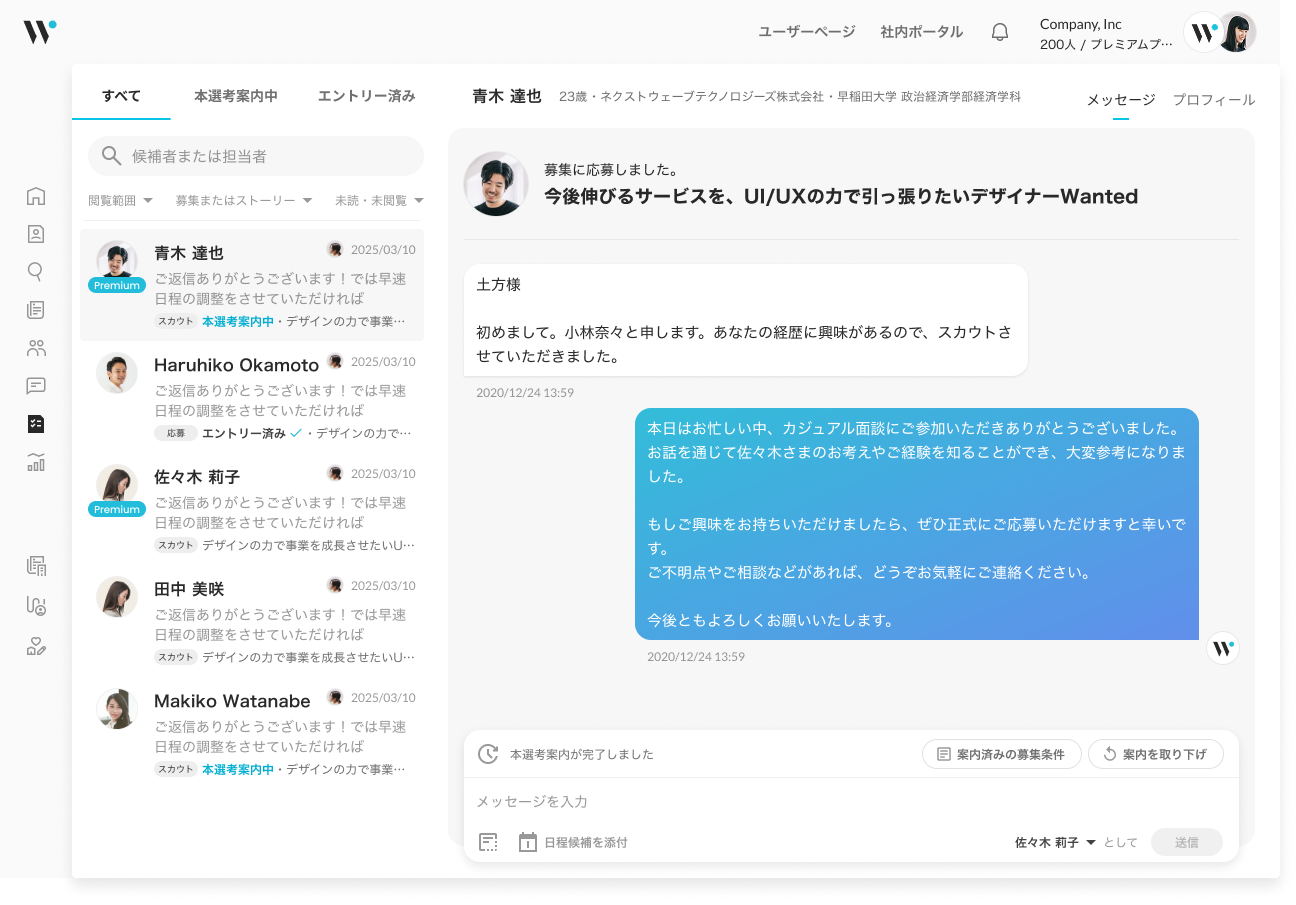The width and height of the screenshot is (1296, 905).
Task: Click the calendar icon next to 日程候補を添付
Action: click(x=527, y=842)
